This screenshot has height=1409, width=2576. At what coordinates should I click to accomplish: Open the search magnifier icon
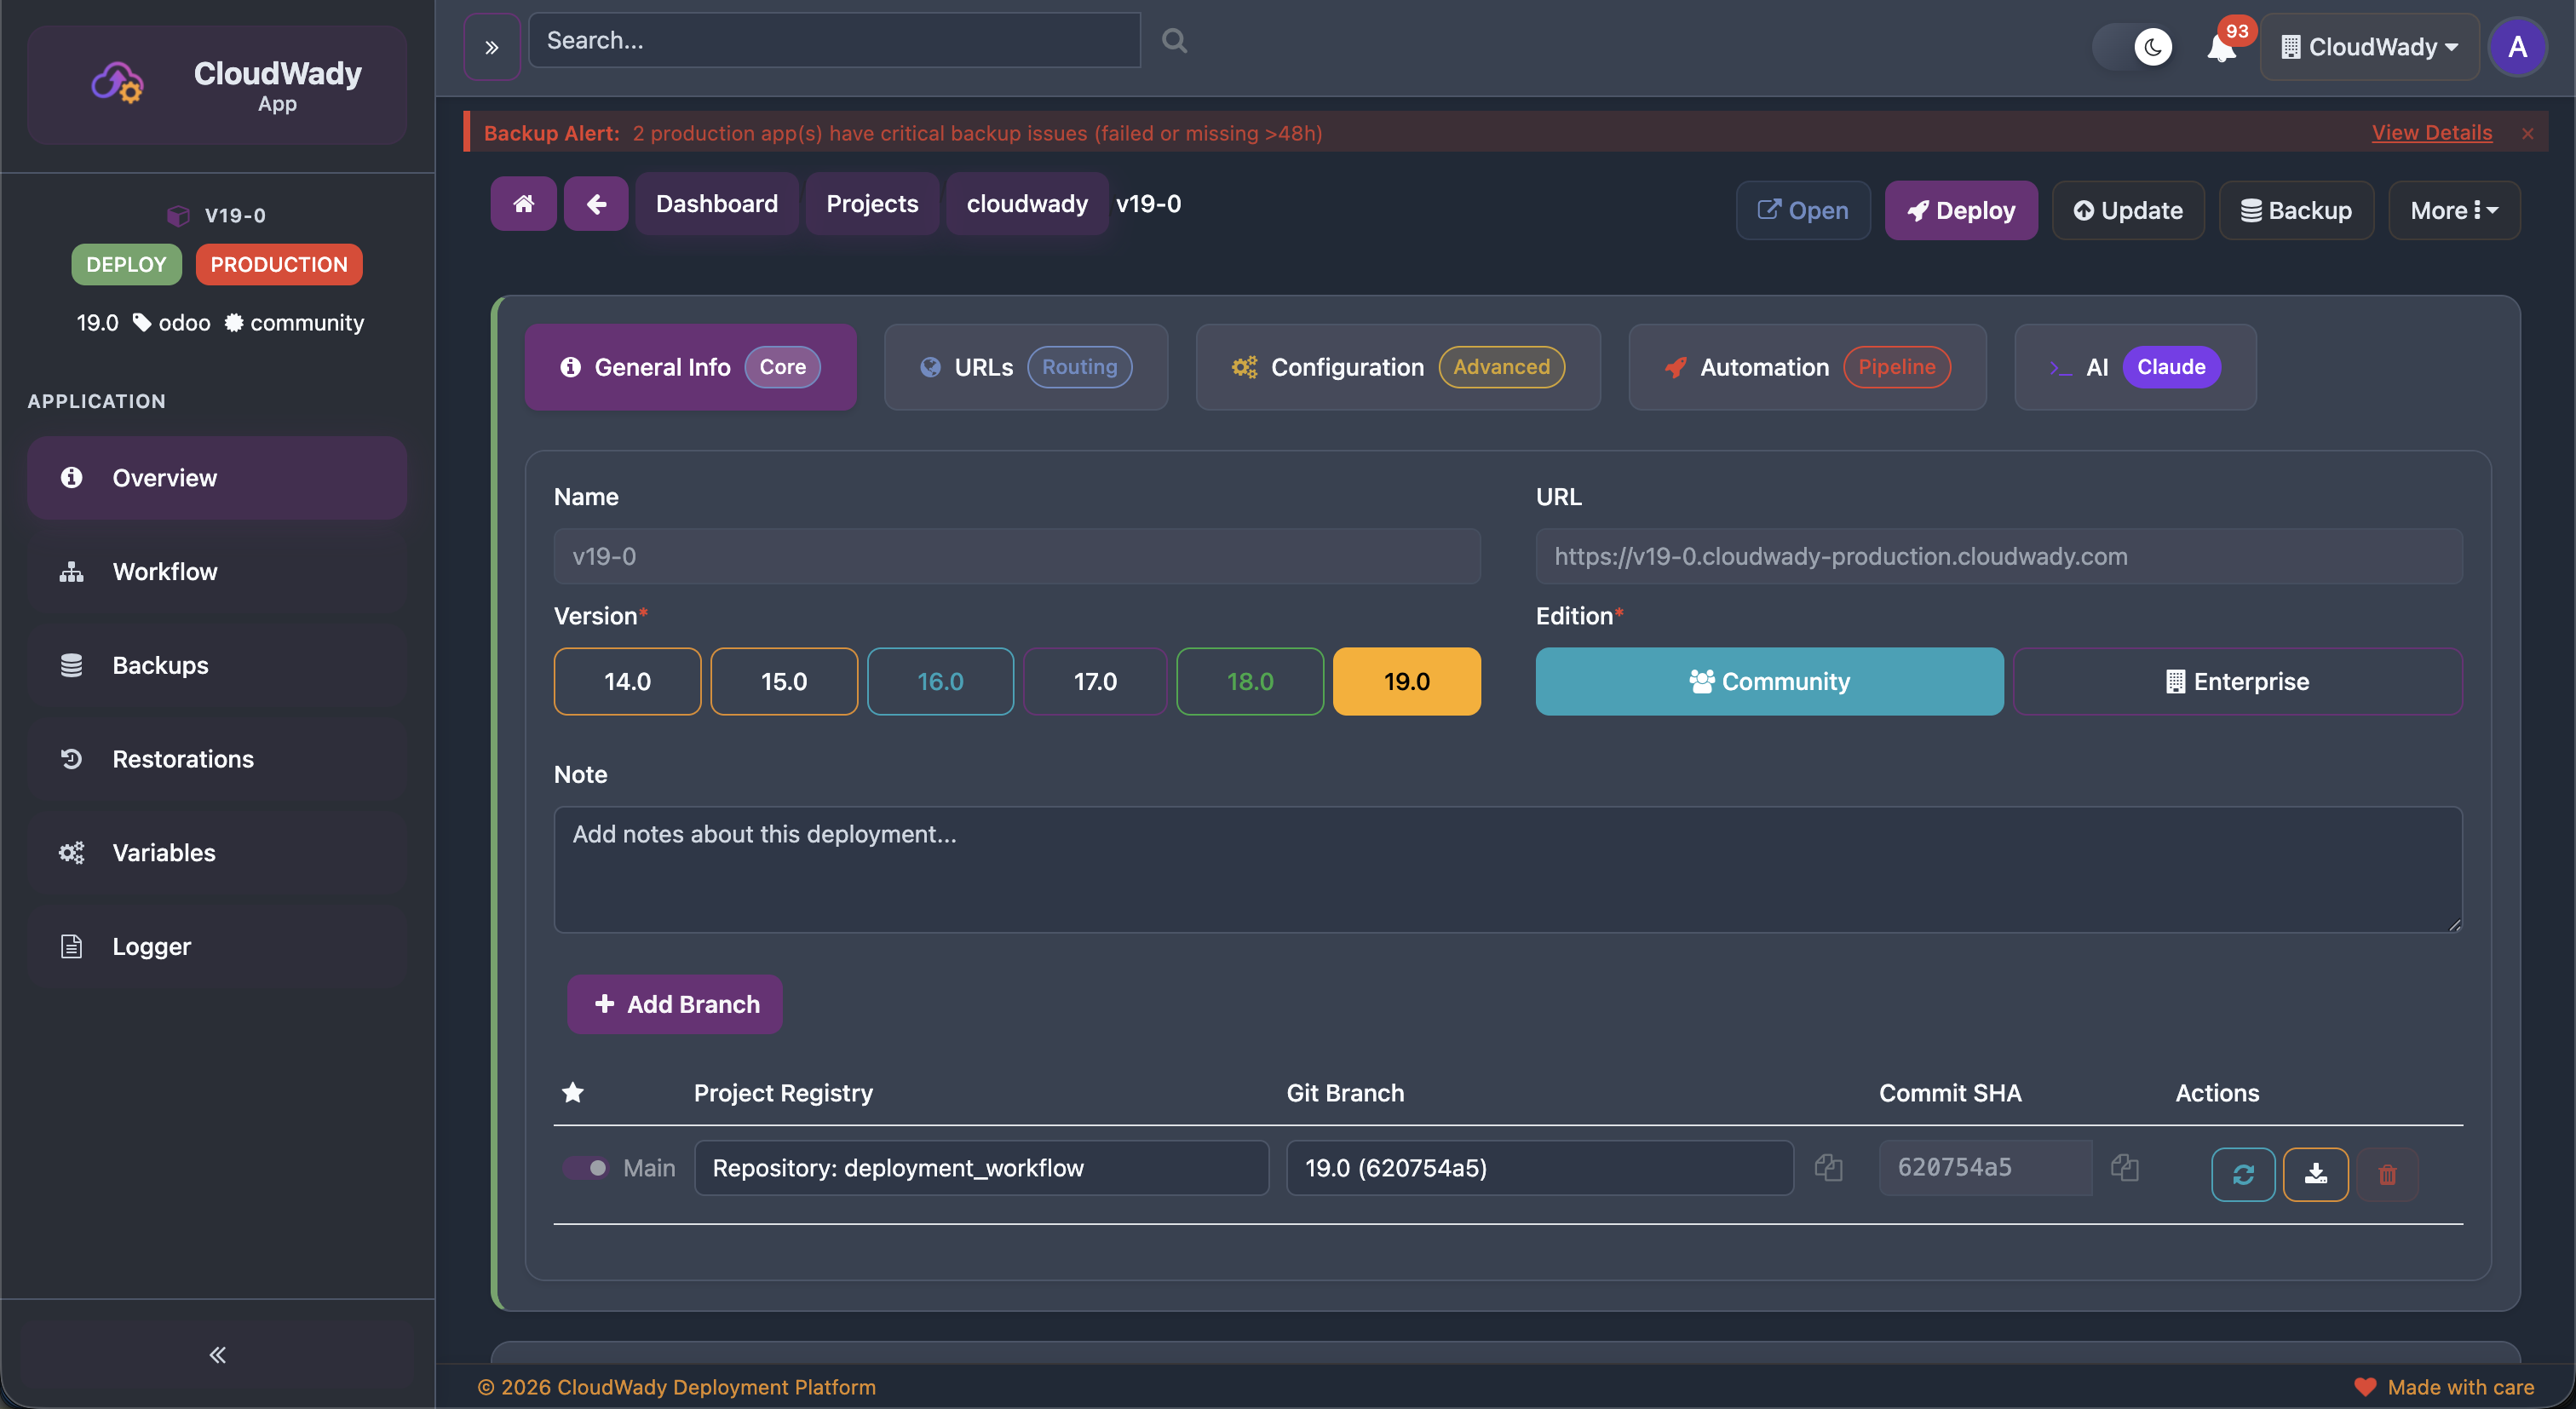[x=1173, y=40]
